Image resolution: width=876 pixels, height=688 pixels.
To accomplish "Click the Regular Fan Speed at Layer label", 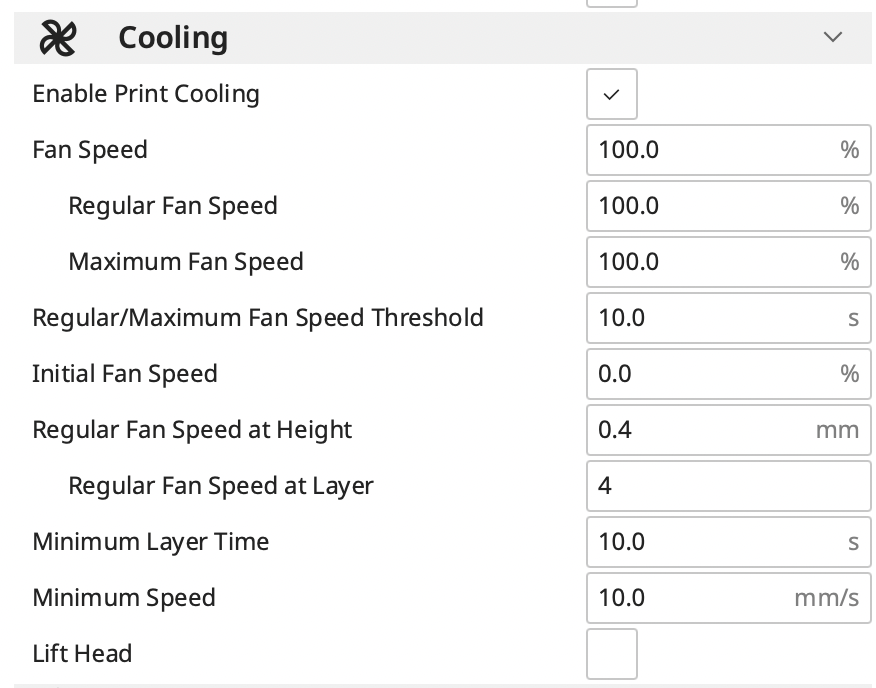I will tap(221, 486).
